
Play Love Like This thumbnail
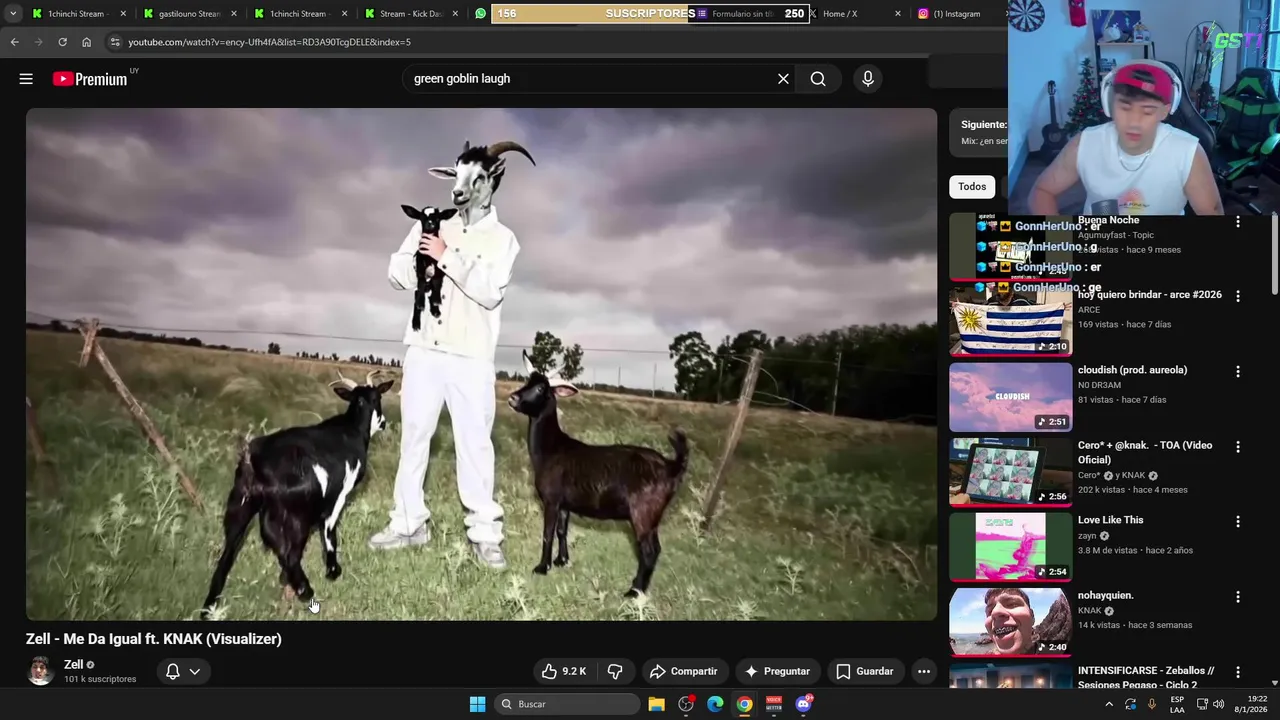pyautogui.click(x=1010, y=546)
